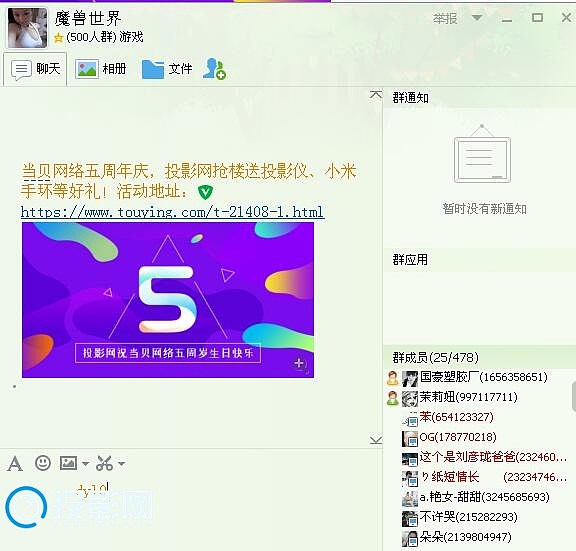Click the green security shield icon
This screenshot has height=551, width=576.
[x=205, y=192]
